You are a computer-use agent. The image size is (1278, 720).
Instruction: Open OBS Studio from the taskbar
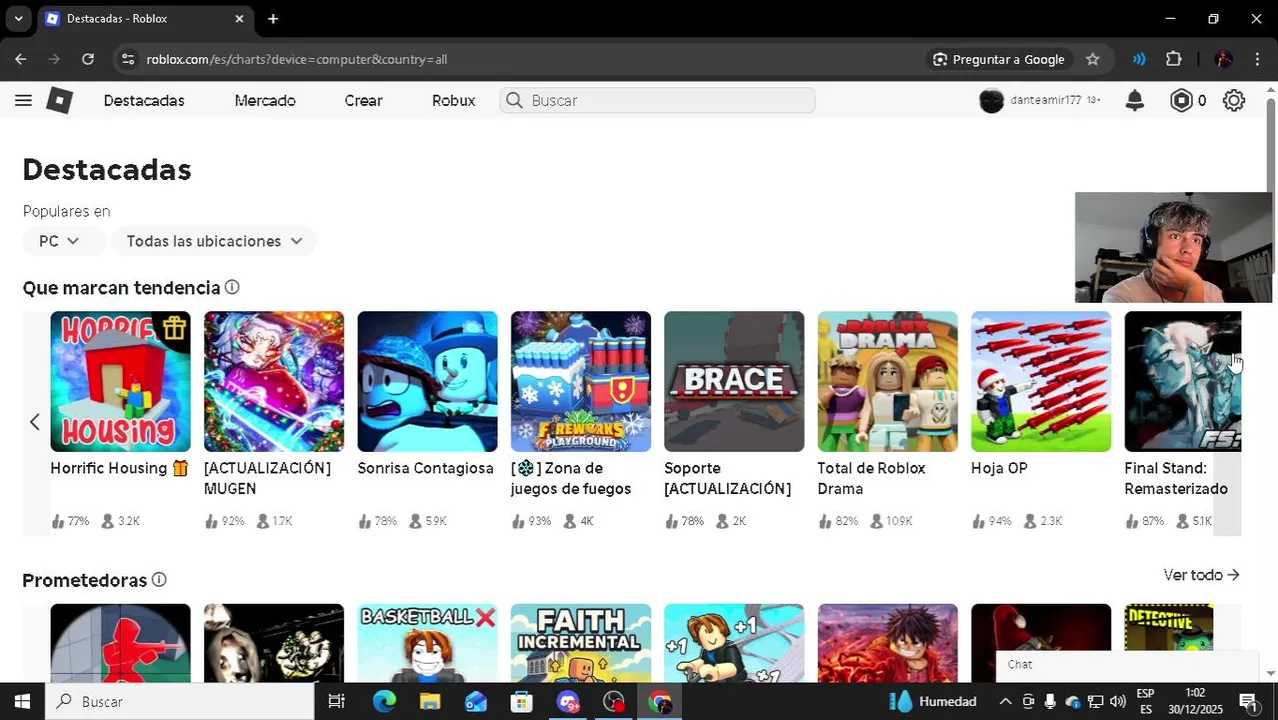614,701
